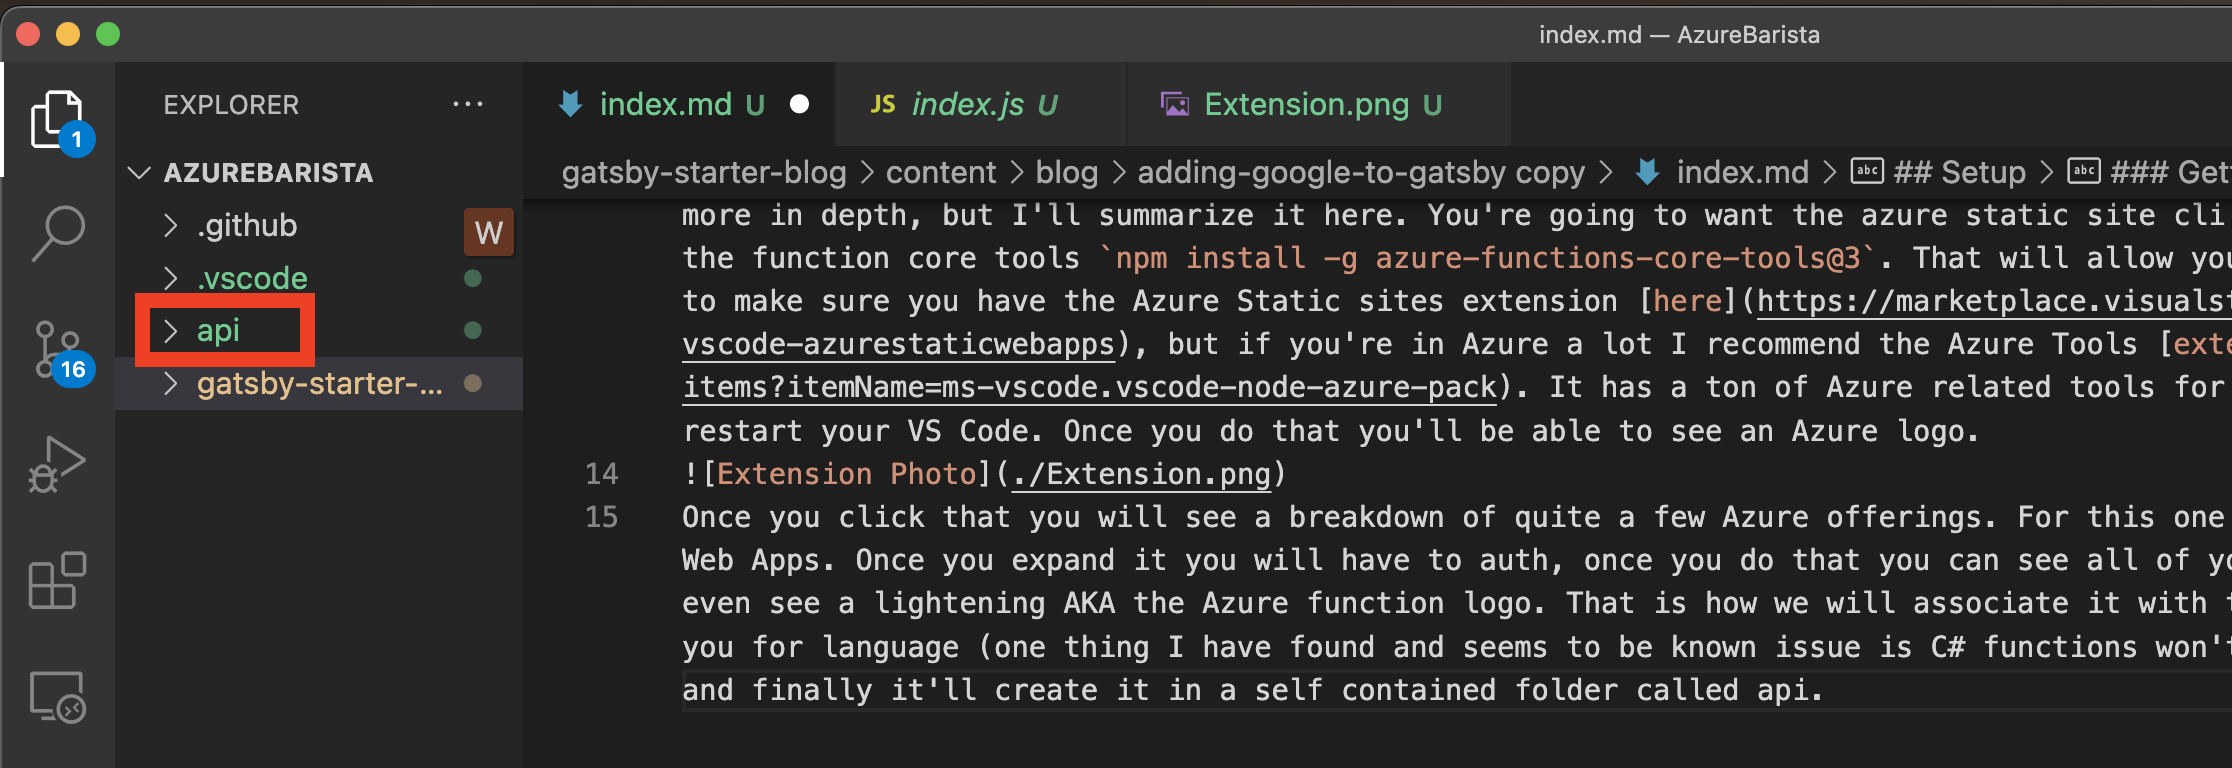The width and height of the screenshot is (2232, 768).
Task: Open the Remote Explorer icon
Action: click(x=57, y=697)
